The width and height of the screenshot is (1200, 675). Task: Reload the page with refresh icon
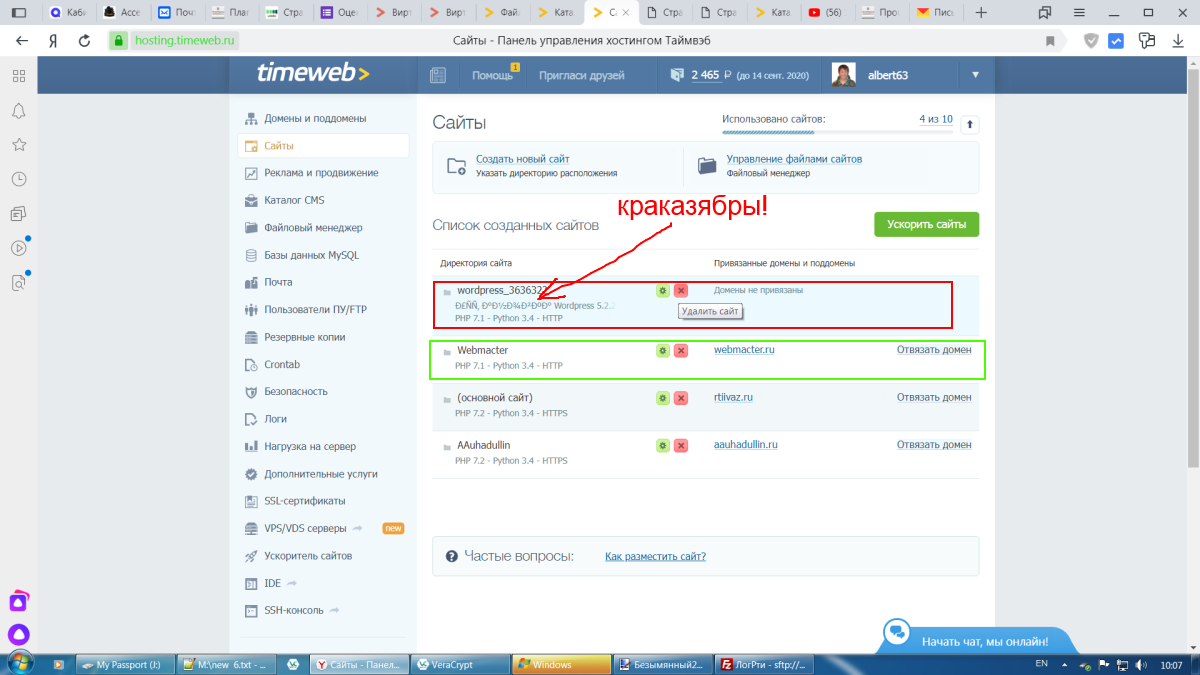point(85,41)
